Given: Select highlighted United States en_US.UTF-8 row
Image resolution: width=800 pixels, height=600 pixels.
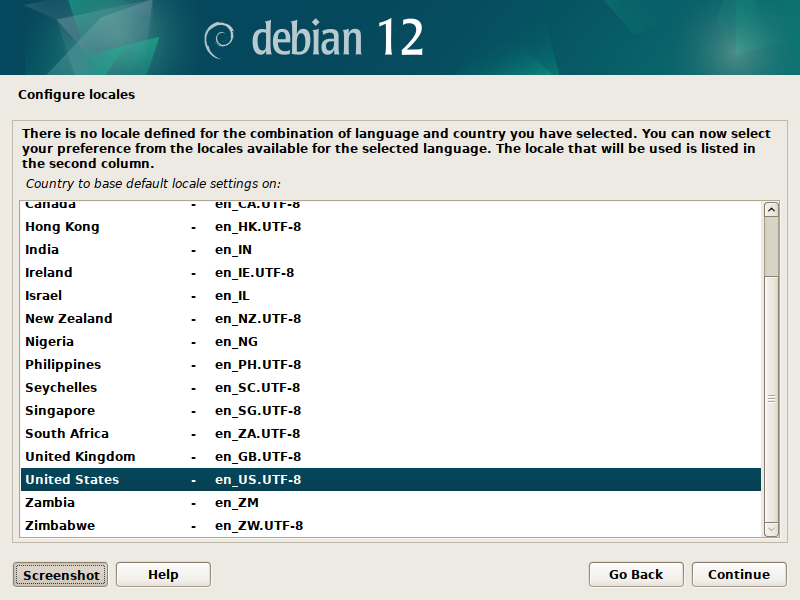Looking at the screenshot, I should (391, 480).
